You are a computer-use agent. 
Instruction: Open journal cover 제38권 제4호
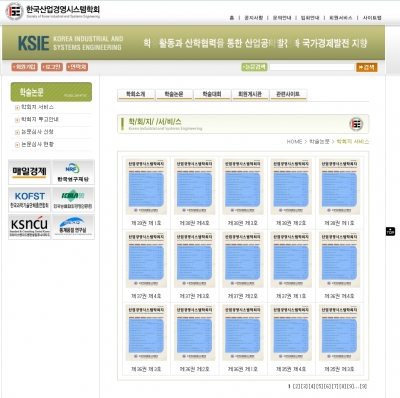194,187
